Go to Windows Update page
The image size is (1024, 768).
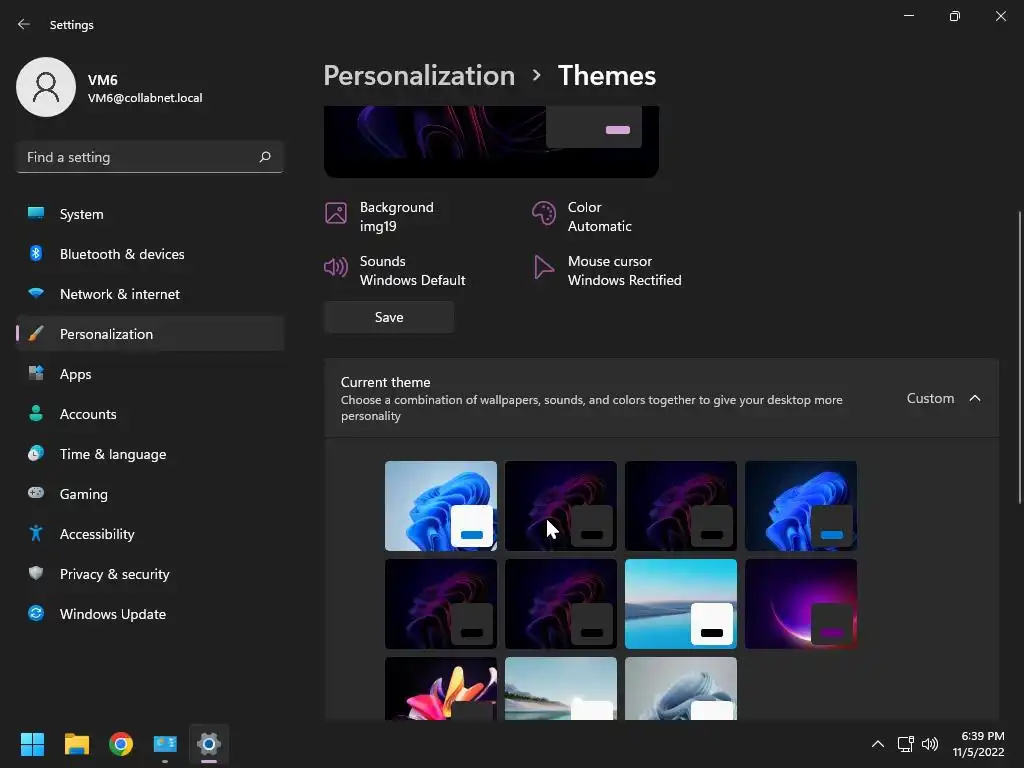(x=150, y=614)
